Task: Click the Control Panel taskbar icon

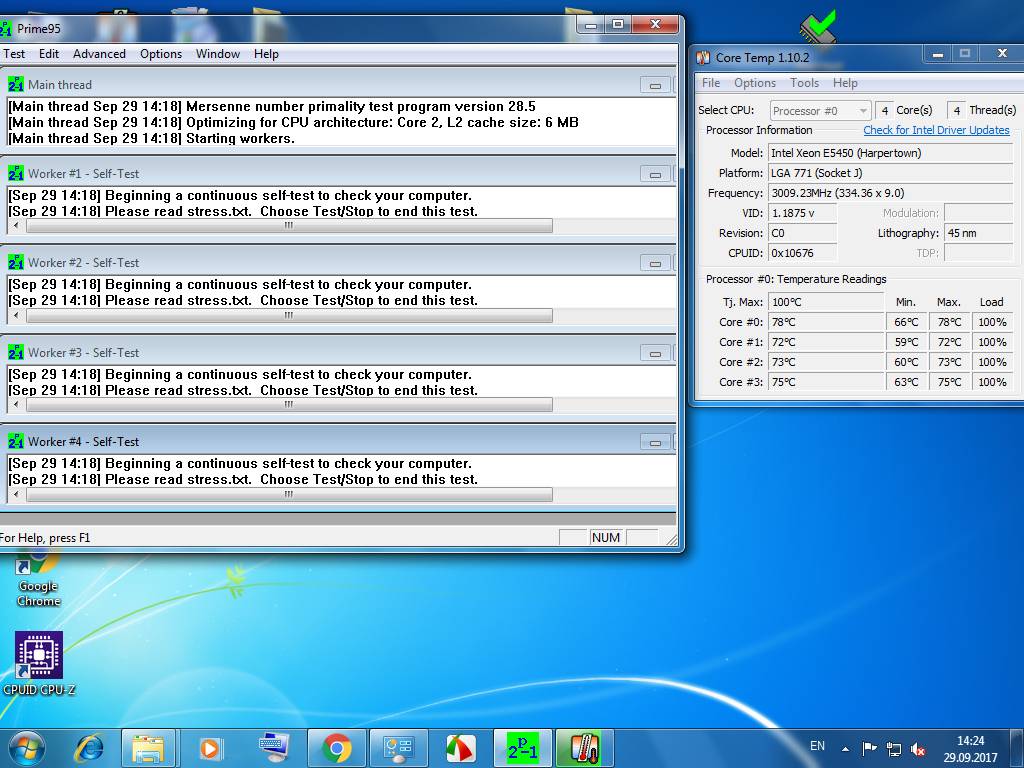Action: tap(399, 748)
